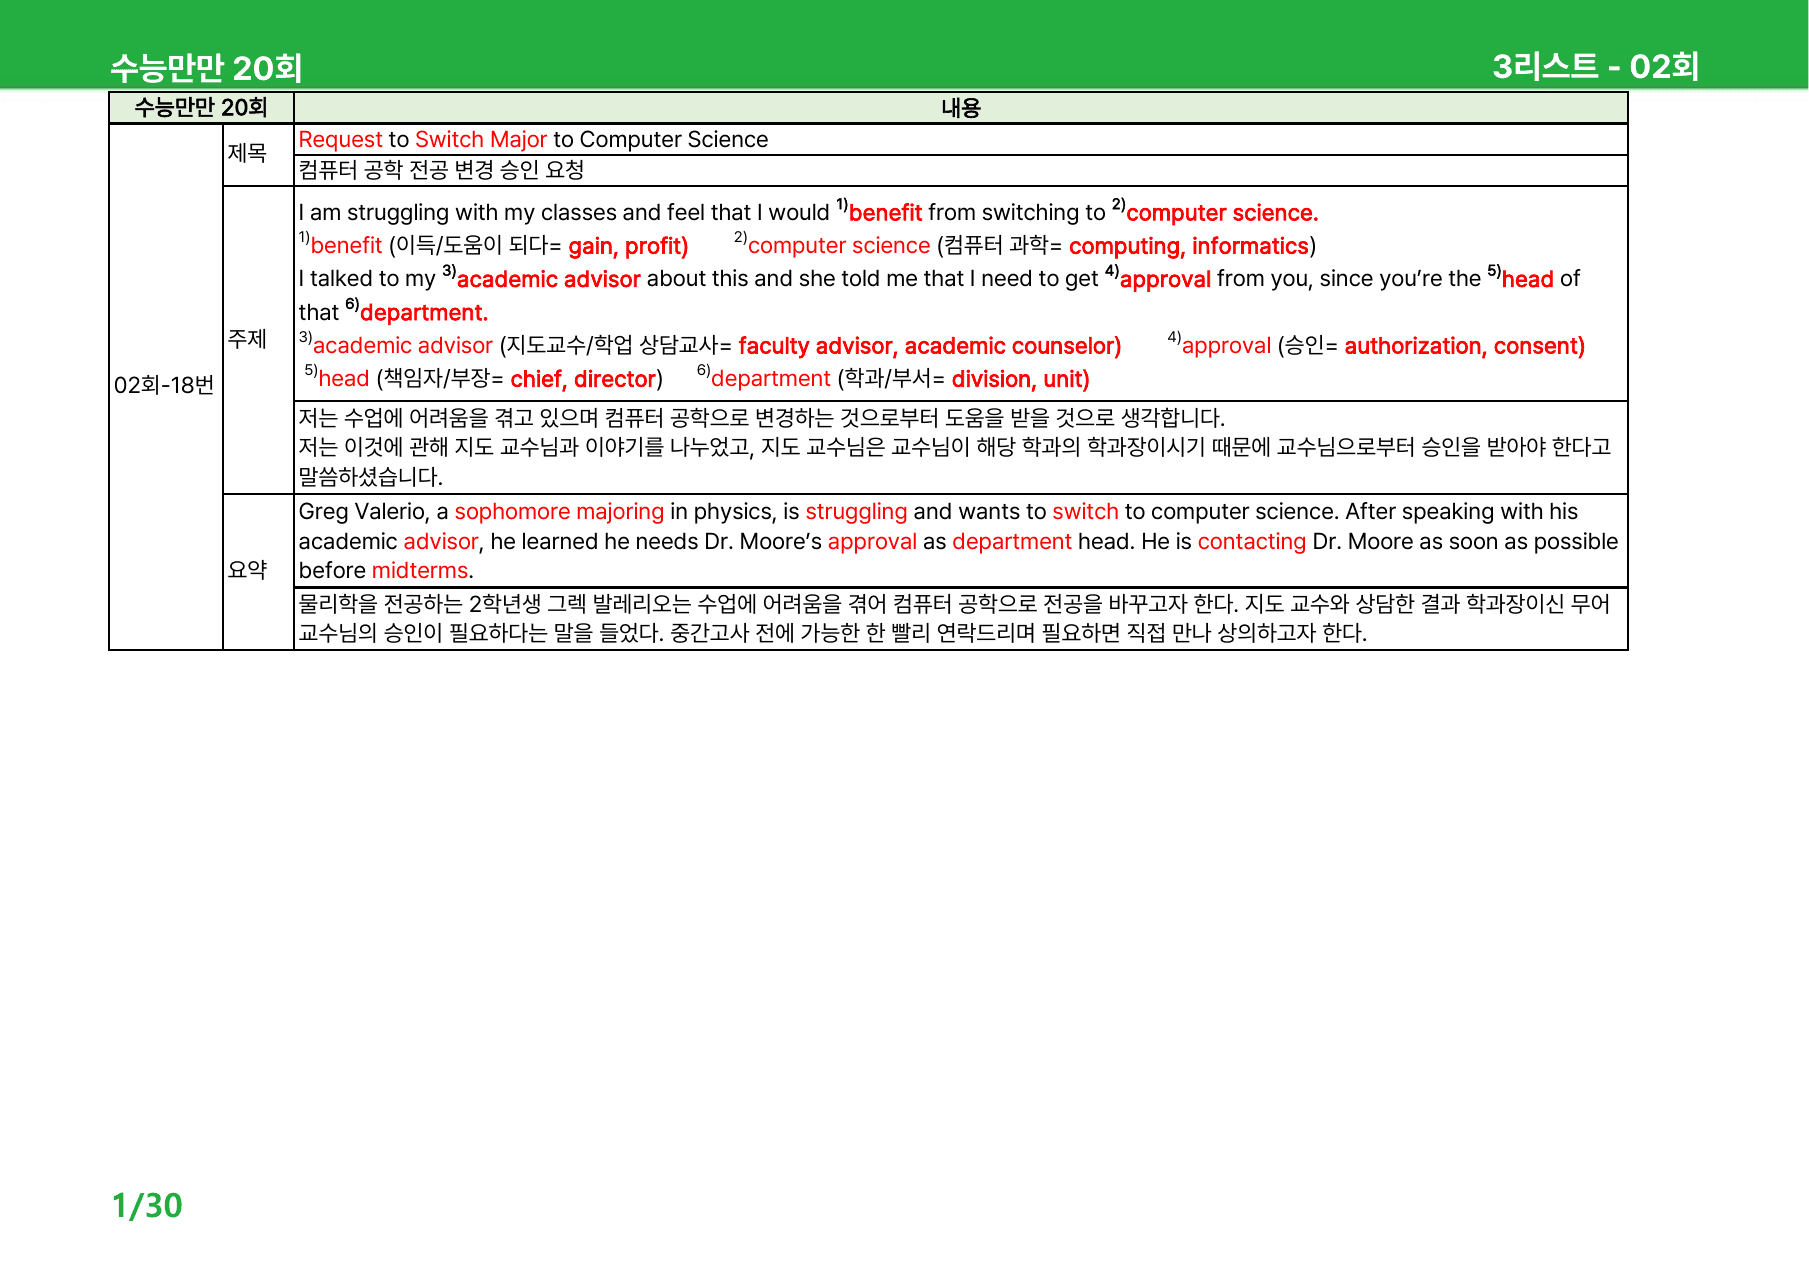This screenshot has width=1809, height=1279.
Task: Click the header title '수능만만 20회'
Action: (x=206, y=67)
